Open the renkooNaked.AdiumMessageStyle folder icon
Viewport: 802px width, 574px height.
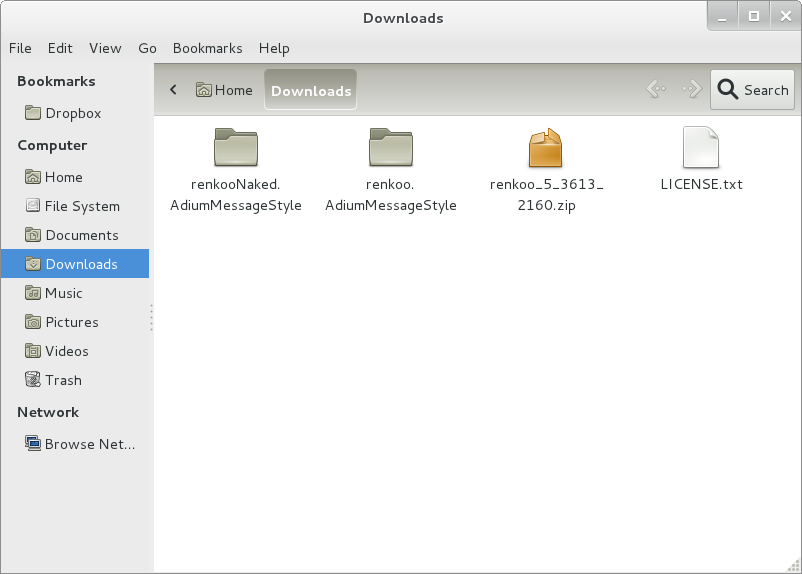tap(236, 148)
